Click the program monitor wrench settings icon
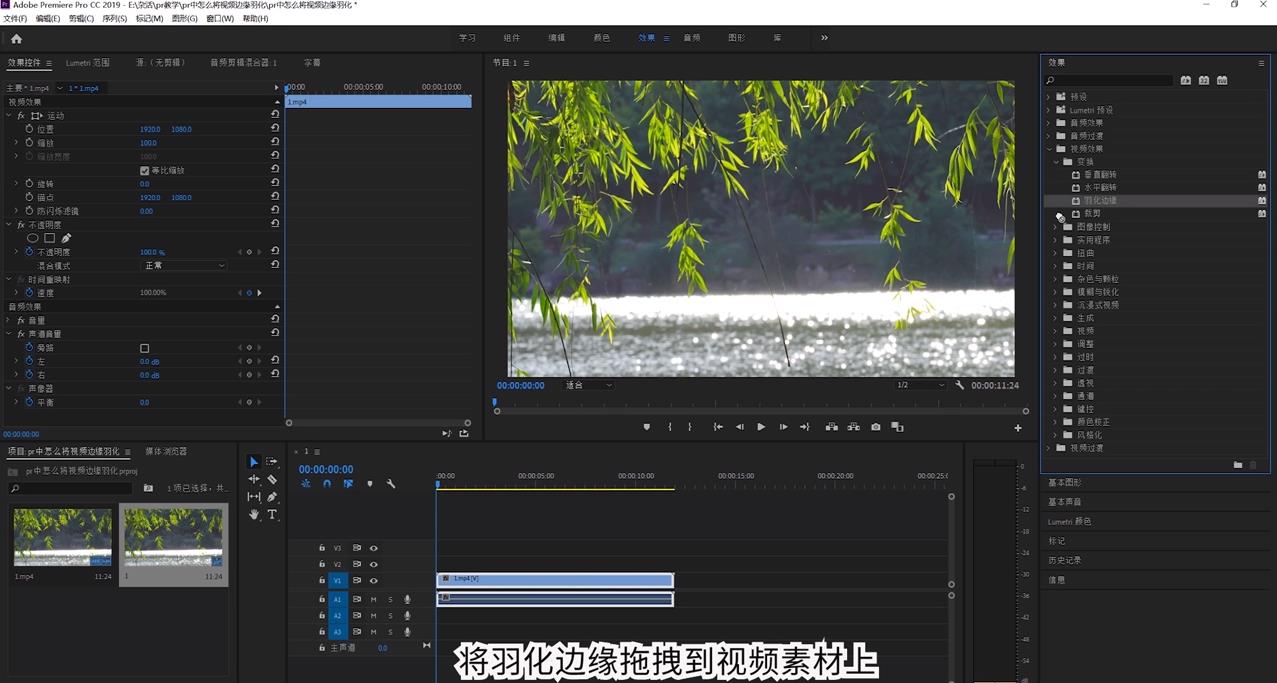The height and width of the screenshot is (683, 1277). [x=959, y=385]
